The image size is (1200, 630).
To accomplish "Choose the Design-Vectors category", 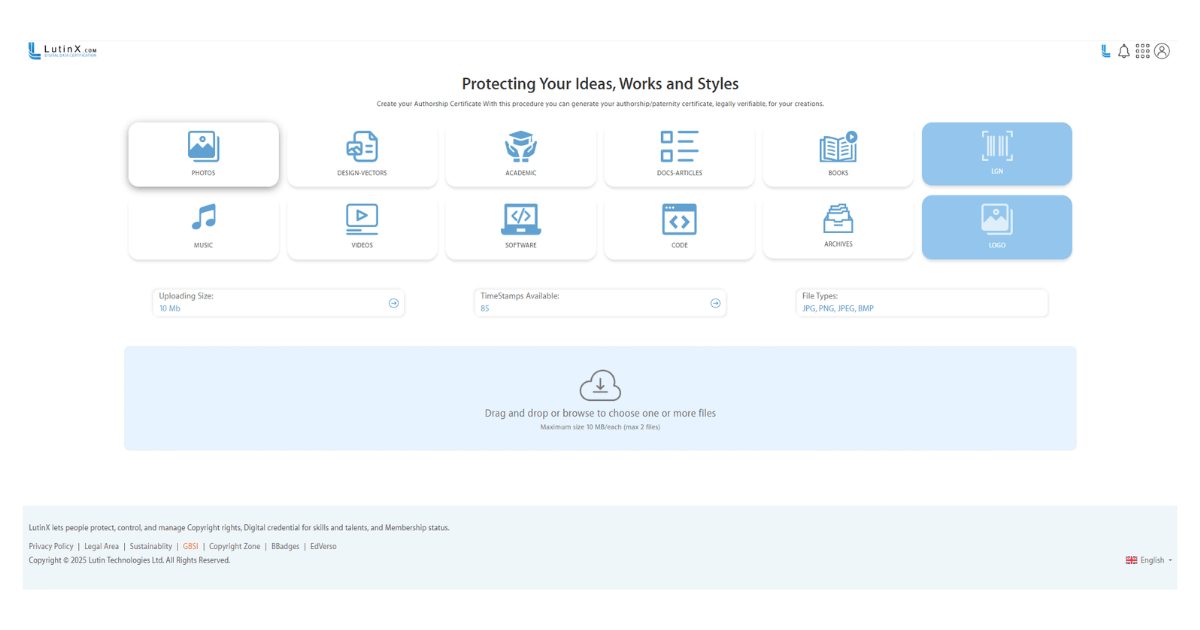I will (x=362, y=148).
